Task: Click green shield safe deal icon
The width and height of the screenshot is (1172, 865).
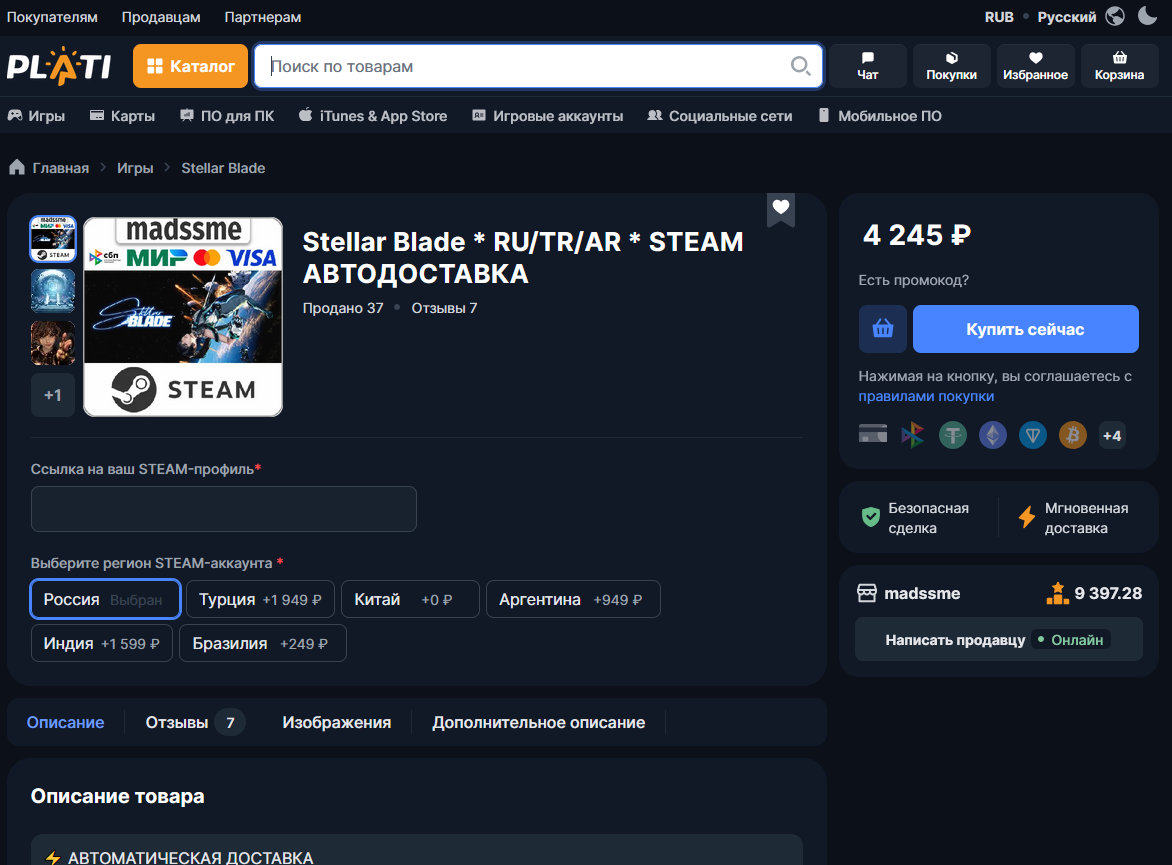Action: [x=871, y=517]
